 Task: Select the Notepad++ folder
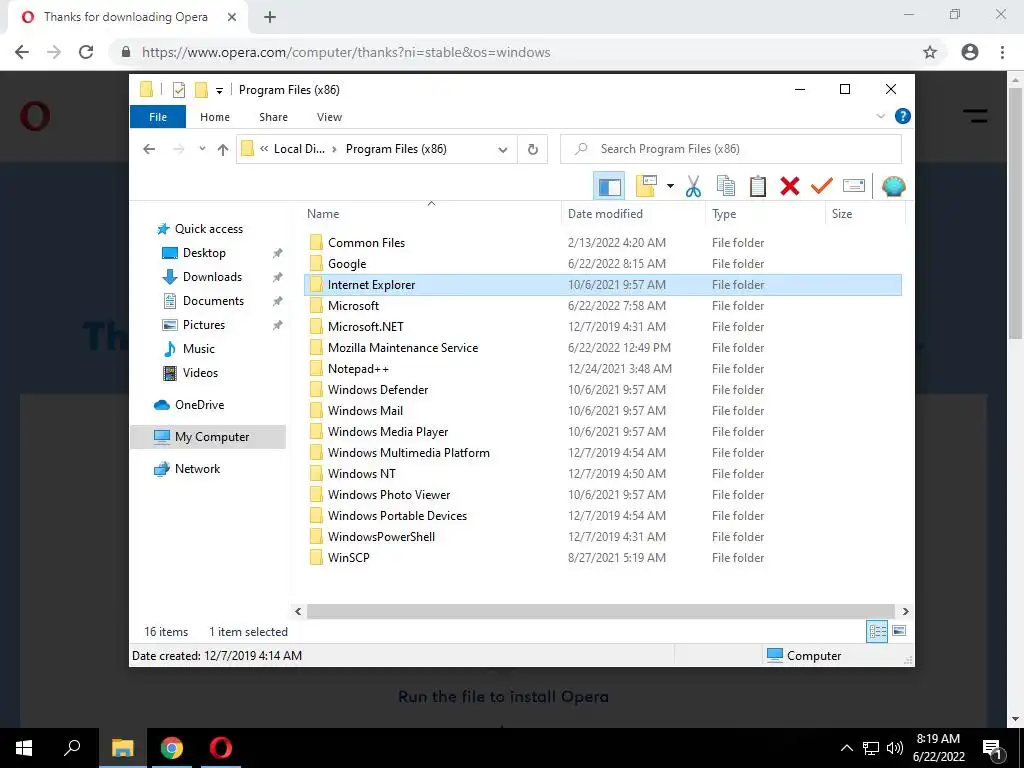(x=603, y=369)
